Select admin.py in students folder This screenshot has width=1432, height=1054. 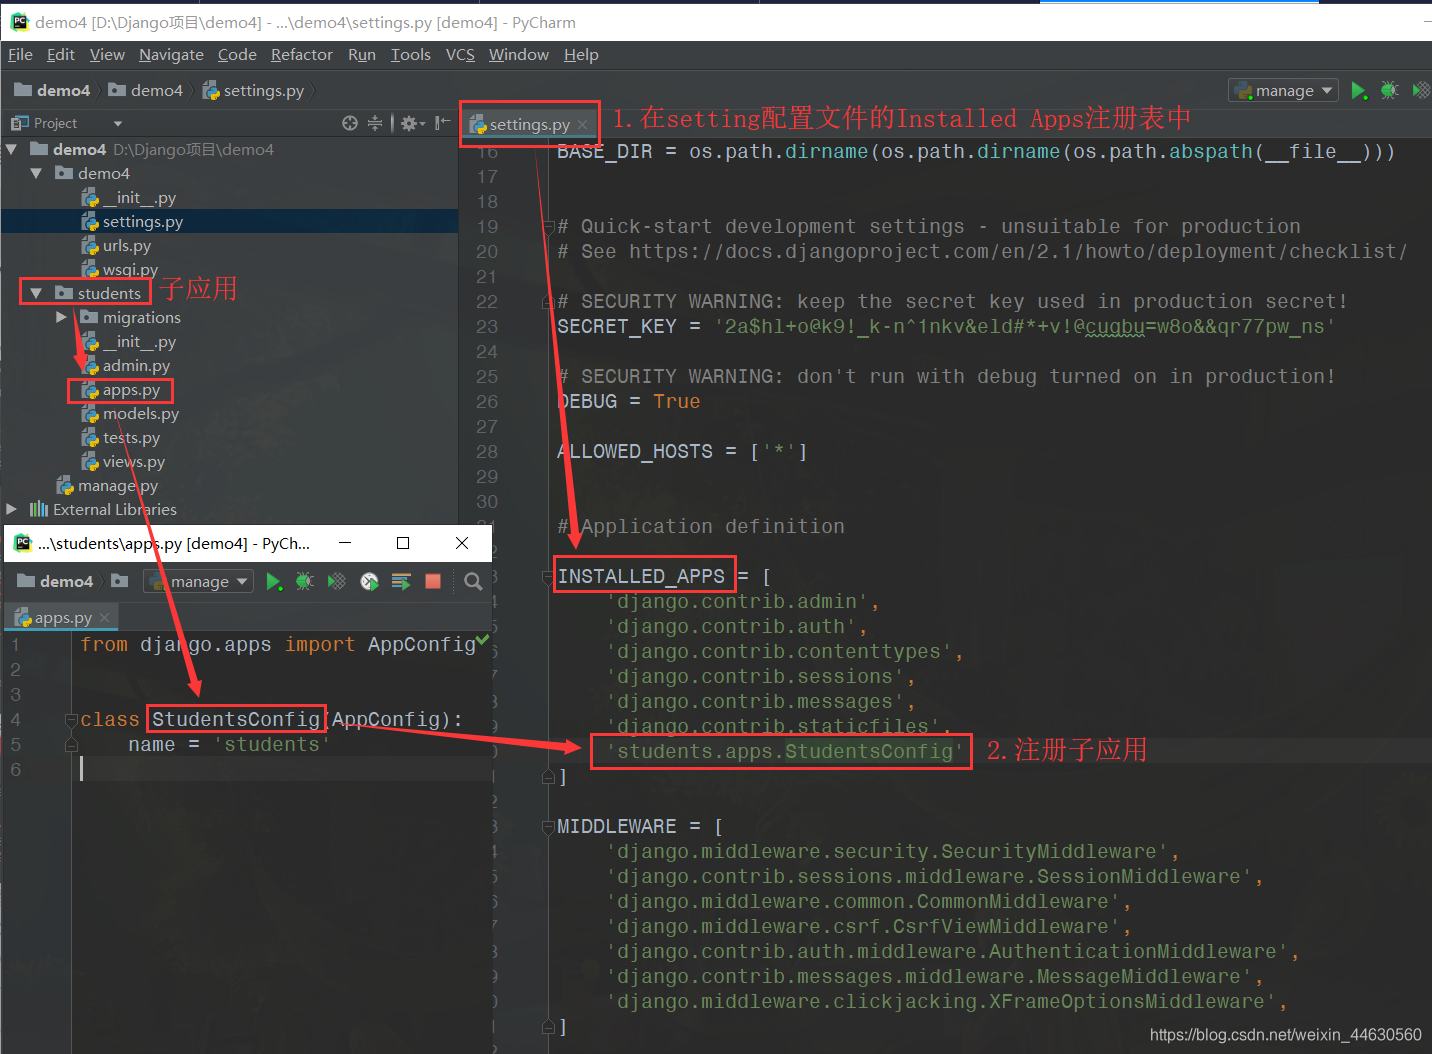136,365
